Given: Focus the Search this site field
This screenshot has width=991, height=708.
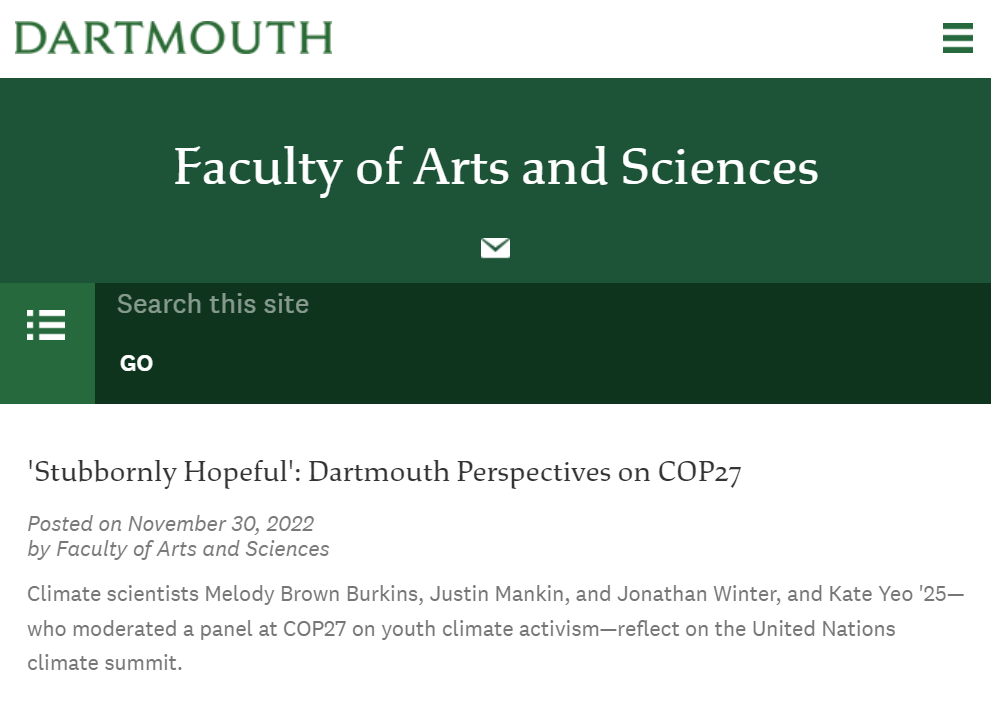Looking at the screenshot, I should [540, 304].
